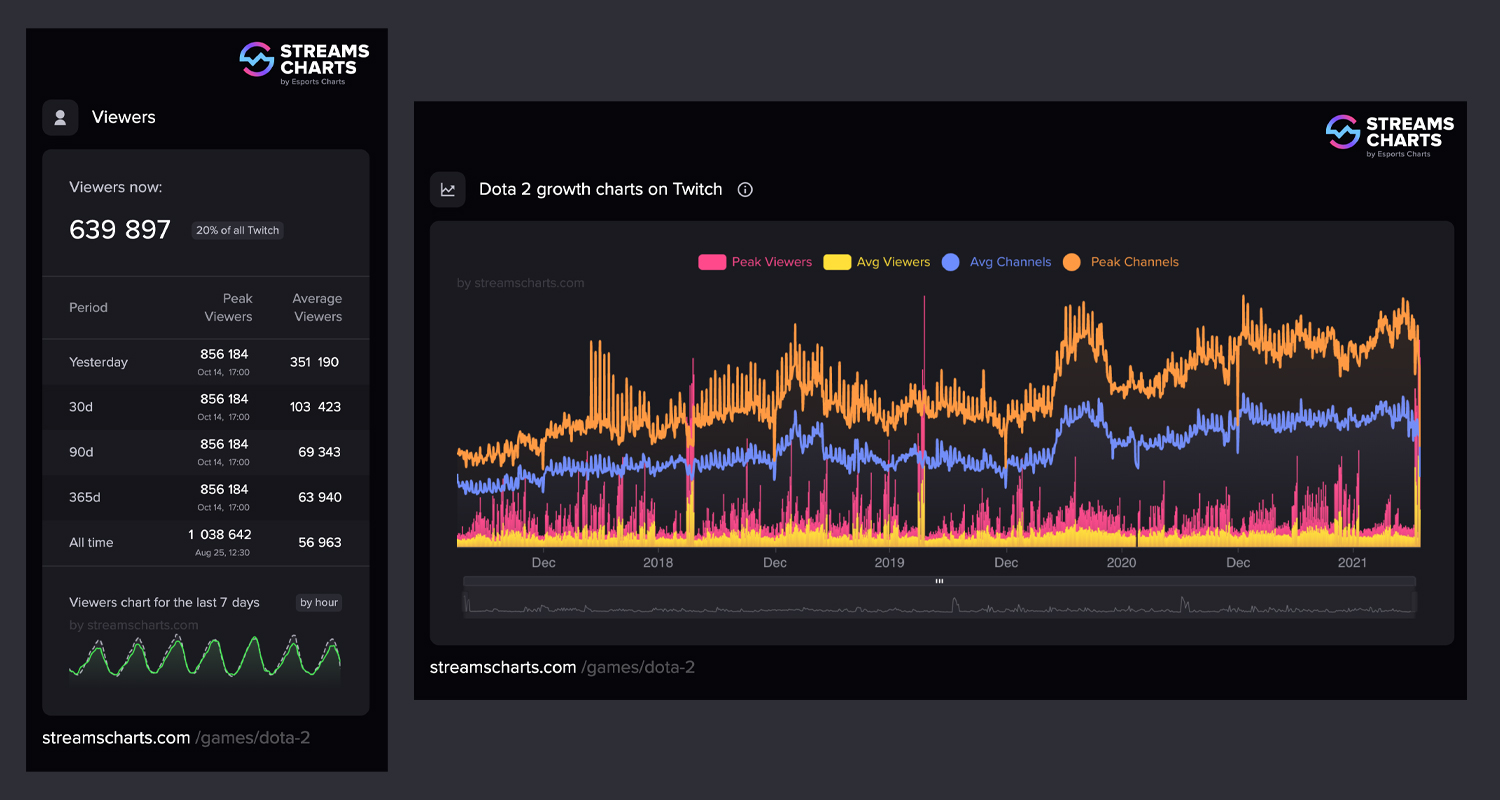The height and width of the screenshot is (800, 1500).
Task: Click the Peak Viewers column header
Action: coord(228,307)
